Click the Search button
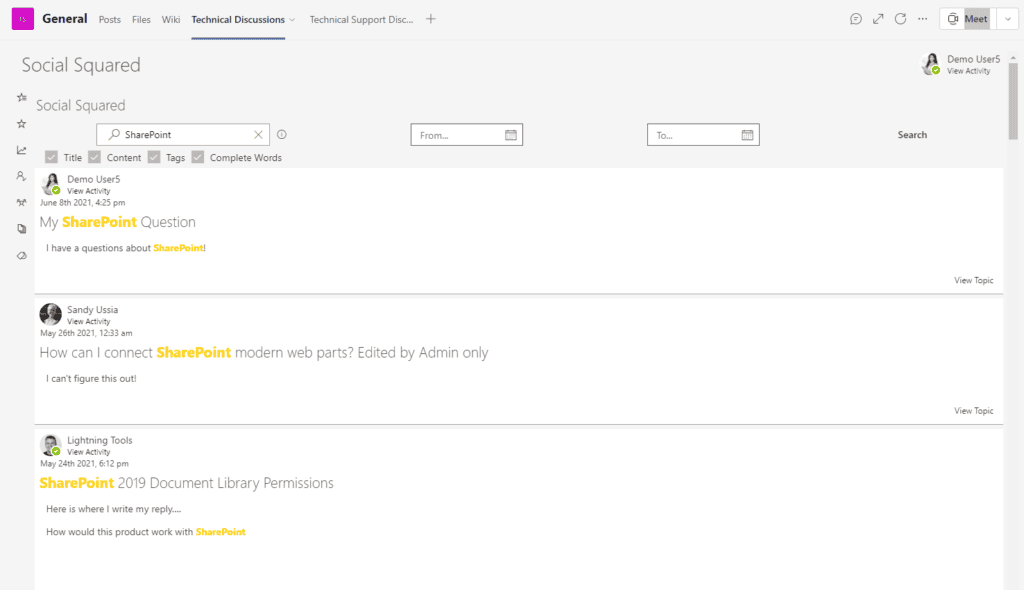 [912, 135]
